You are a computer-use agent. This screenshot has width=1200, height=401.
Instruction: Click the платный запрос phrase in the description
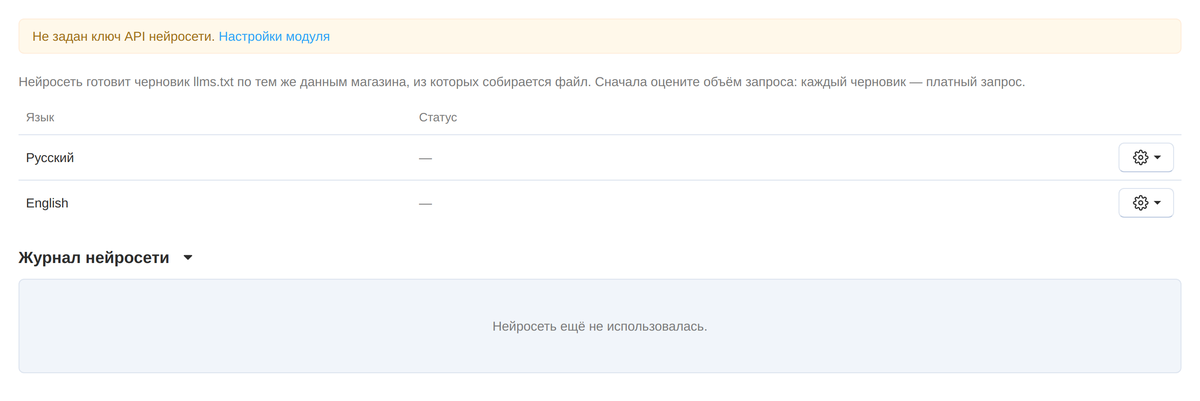point(975,81)
